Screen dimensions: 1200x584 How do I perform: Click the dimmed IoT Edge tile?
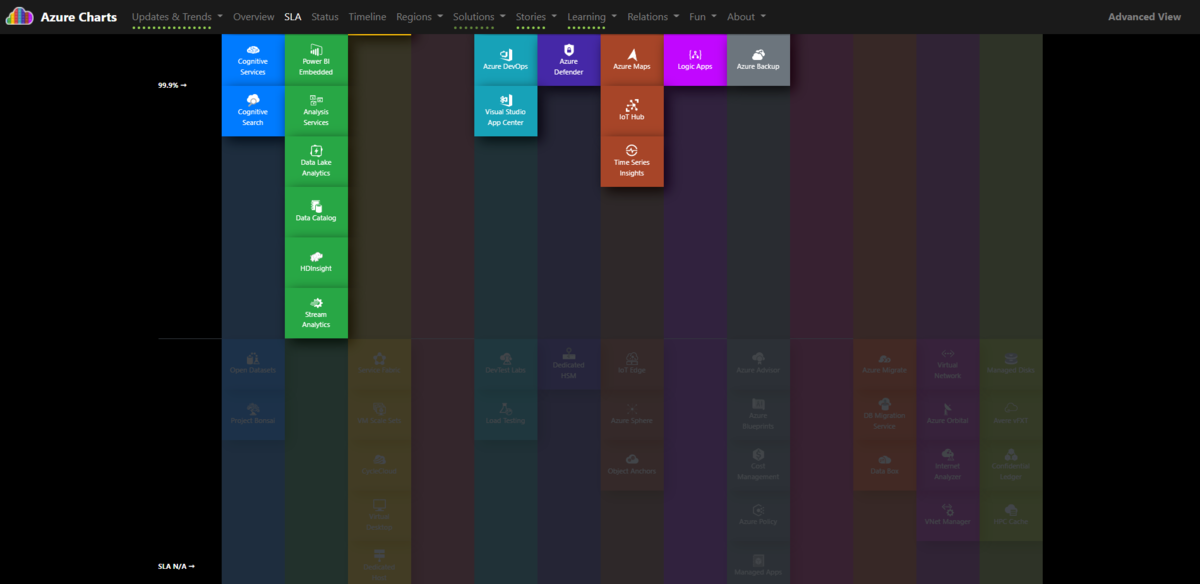(x=631, y=364)
